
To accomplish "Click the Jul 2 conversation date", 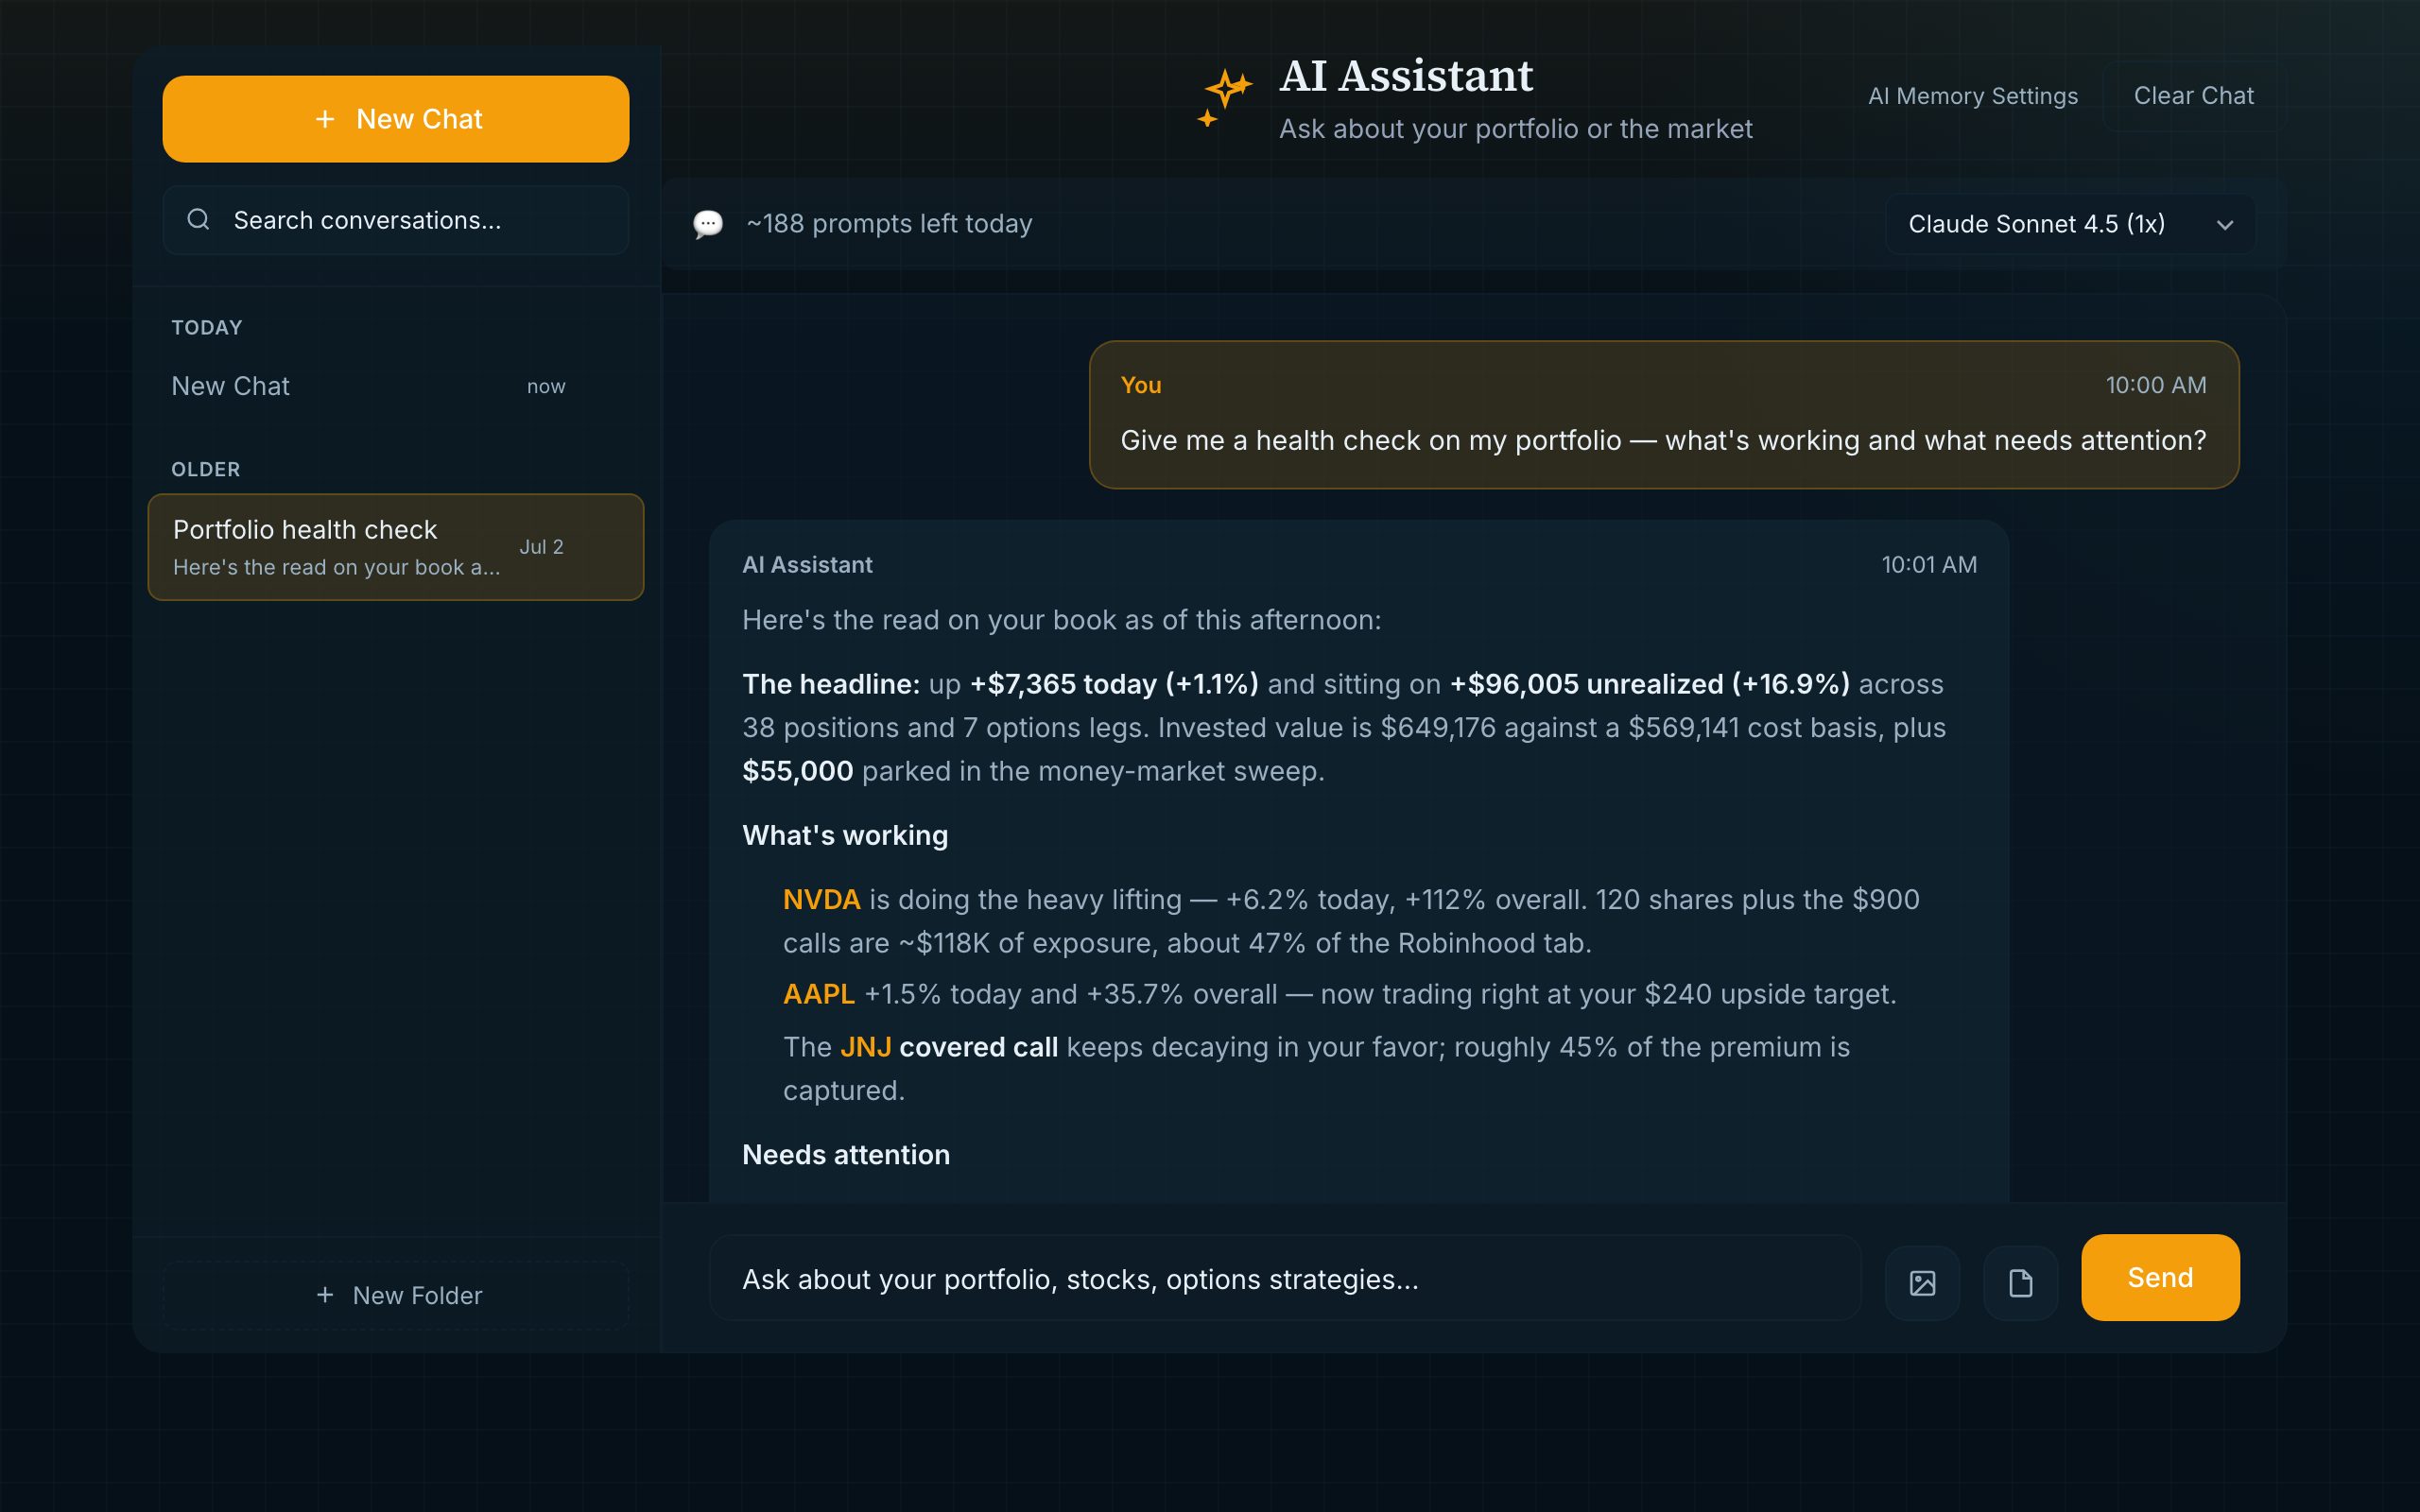I will [541, 547].
